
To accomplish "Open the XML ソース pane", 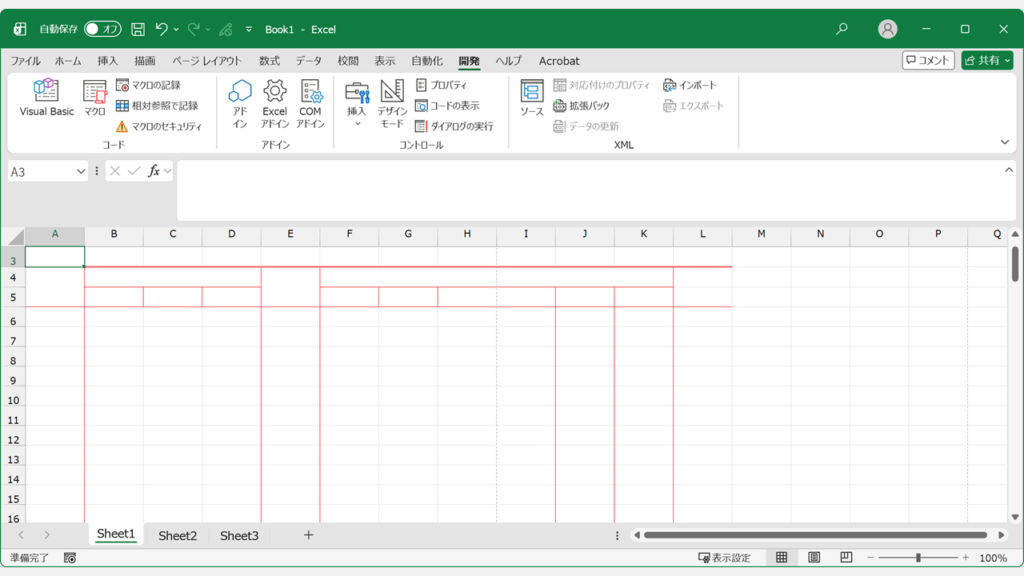I will [x=531, y=99].
